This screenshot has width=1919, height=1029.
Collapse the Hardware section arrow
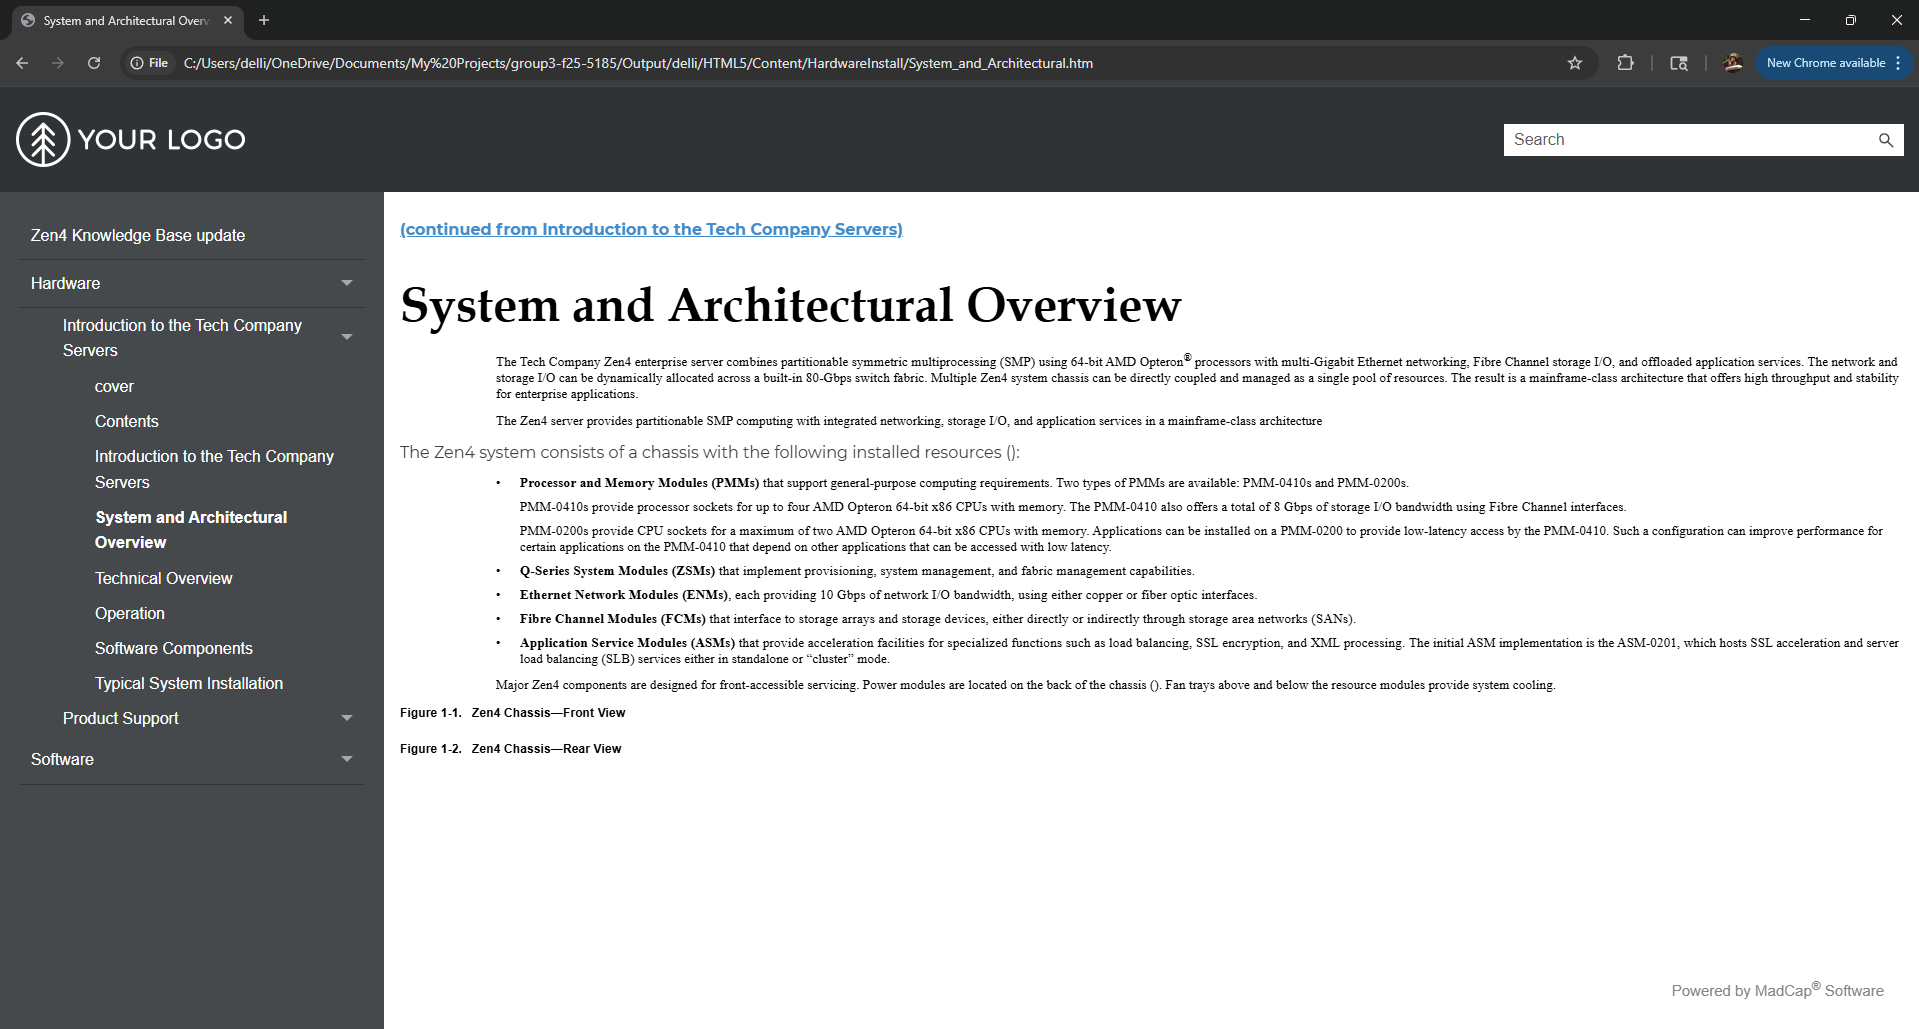[347, 283]
